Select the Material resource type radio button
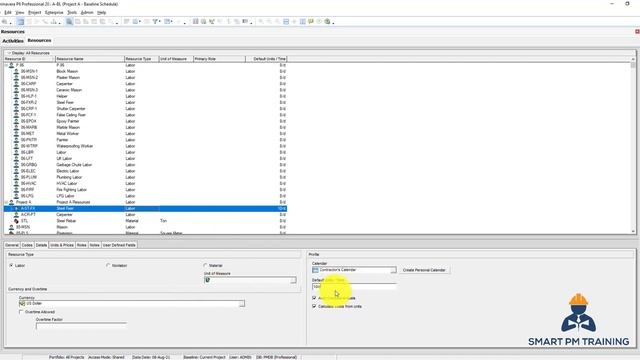Screen dimensions: 640x360 pos(205,265)
